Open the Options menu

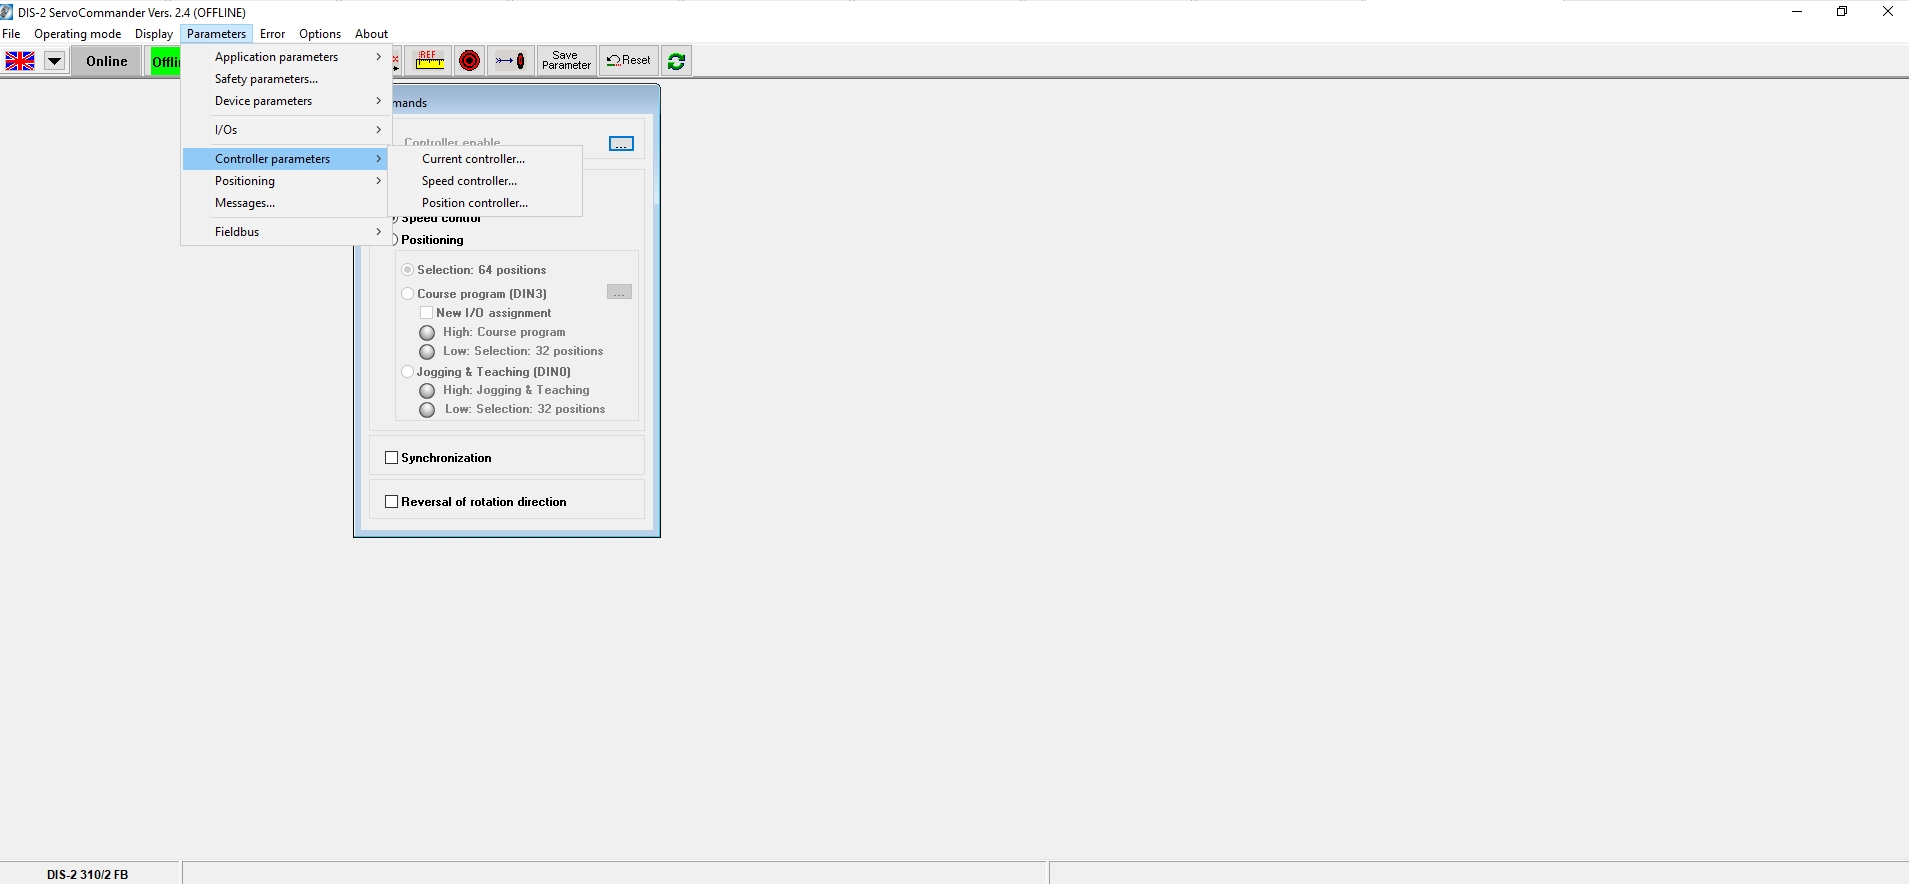pos(320,34)
